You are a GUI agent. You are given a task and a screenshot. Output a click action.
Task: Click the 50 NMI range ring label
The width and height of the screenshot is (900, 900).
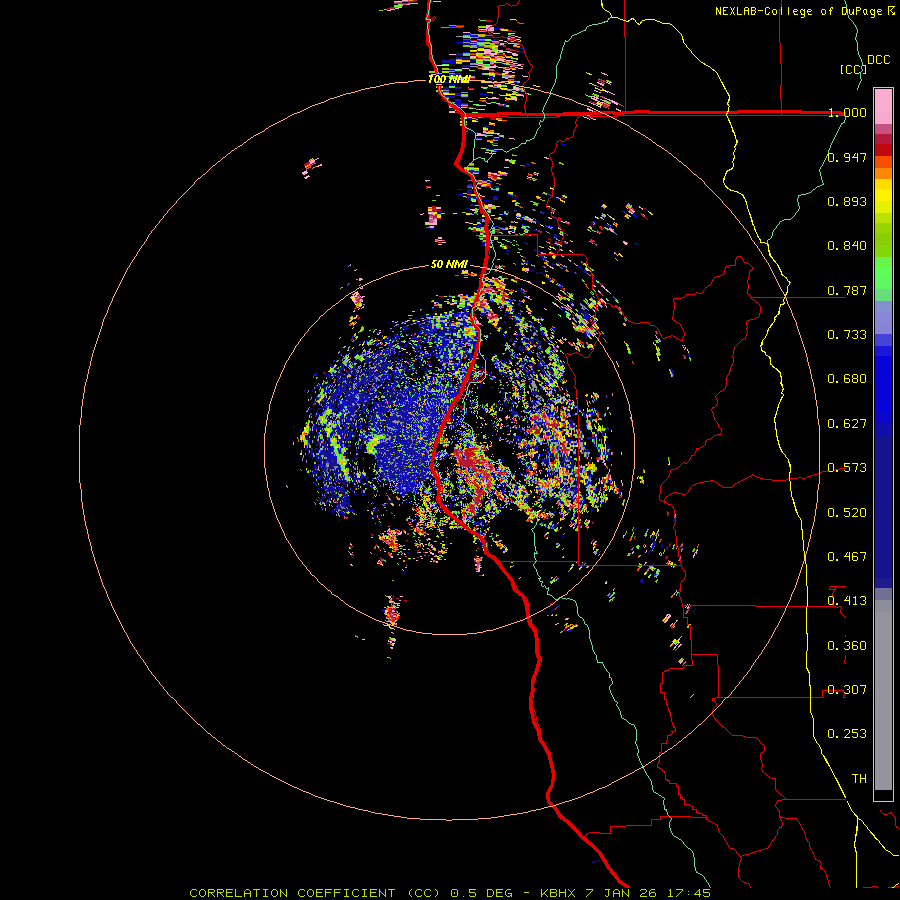coord(449,264)
